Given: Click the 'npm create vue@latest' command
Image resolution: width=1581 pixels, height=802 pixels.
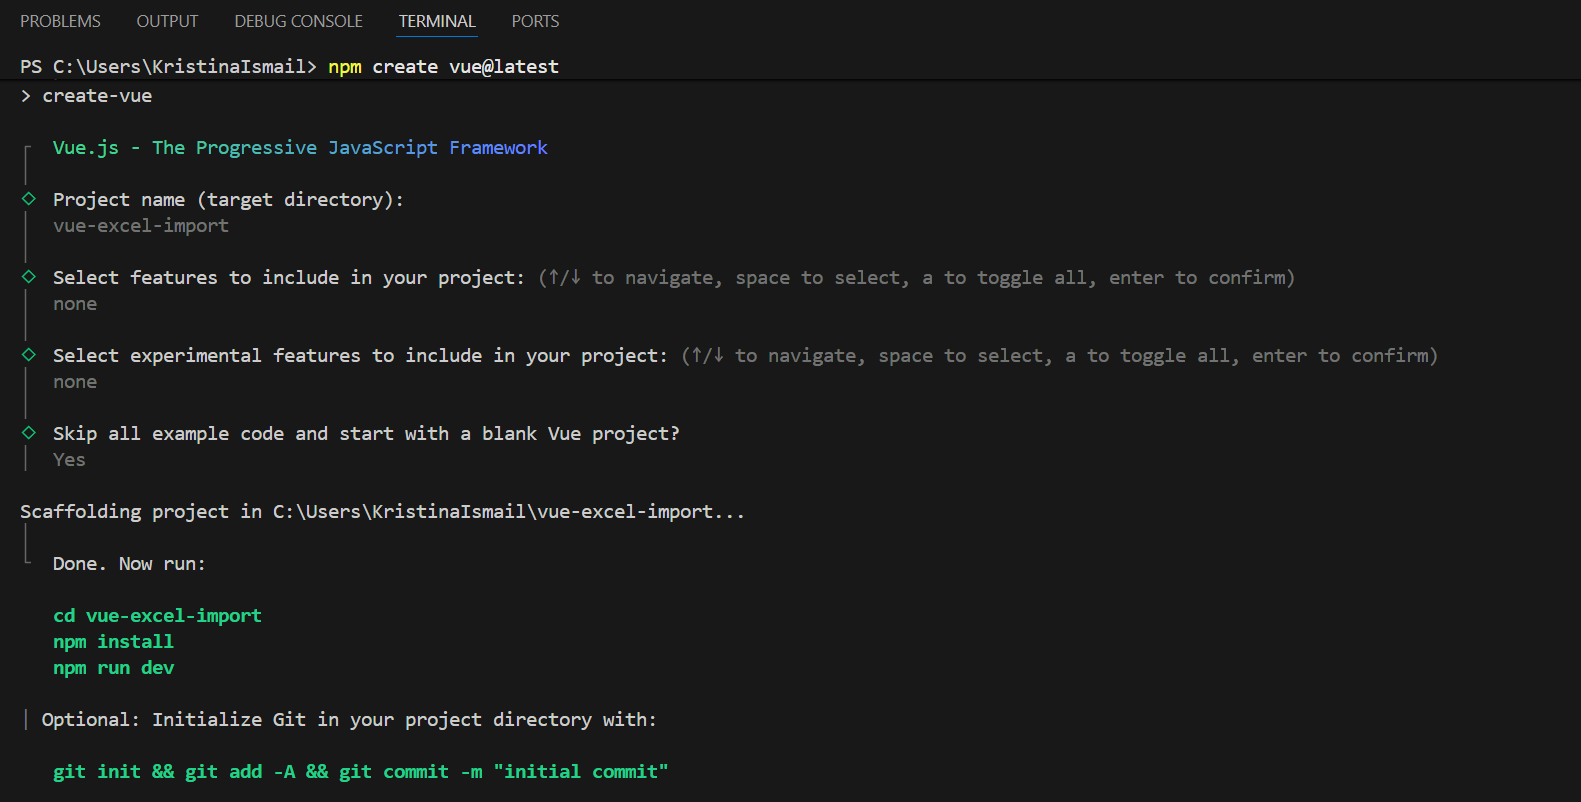Looking at the screenshot, I should click(443, 67).
